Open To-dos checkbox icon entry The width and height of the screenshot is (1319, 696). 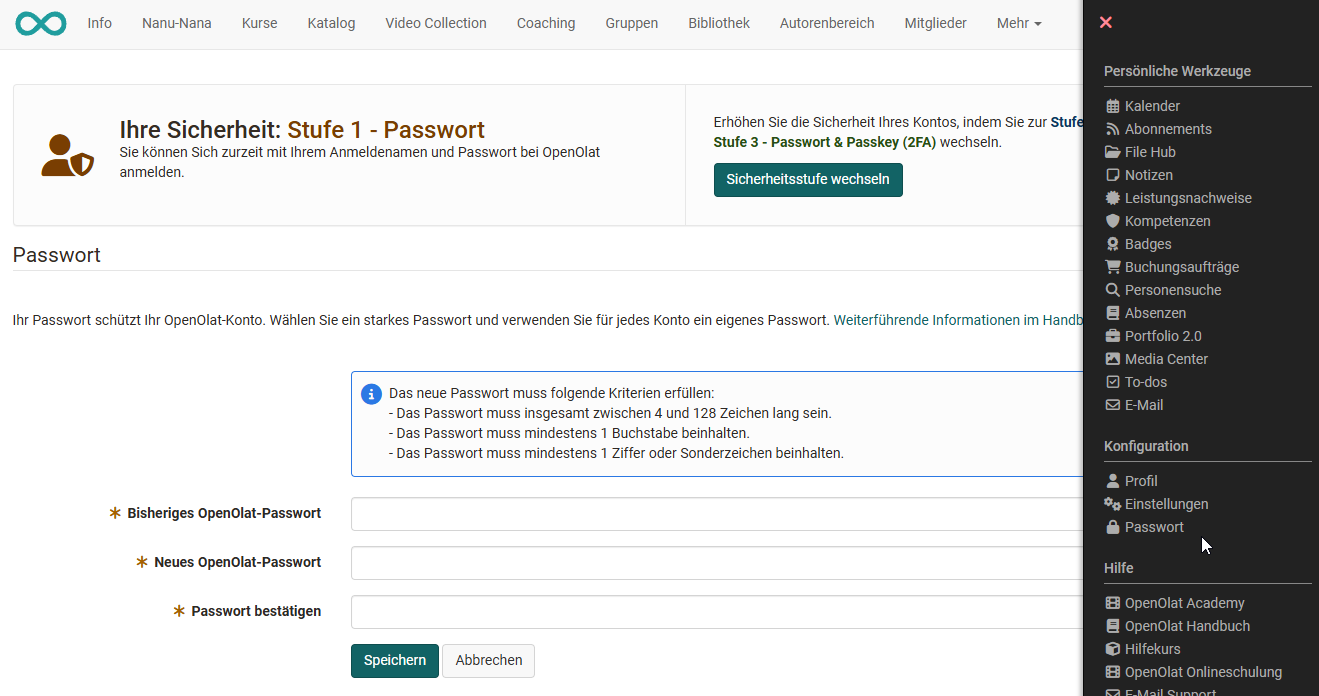click(1112, 382)
